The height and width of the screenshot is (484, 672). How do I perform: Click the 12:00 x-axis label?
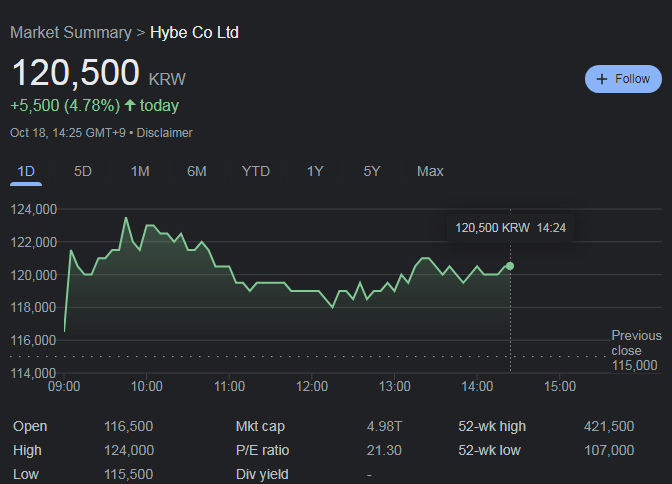312,386
